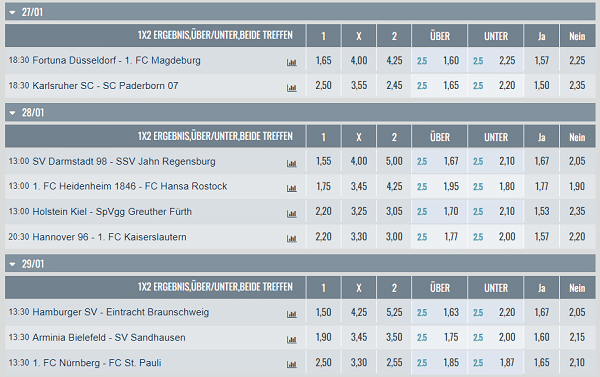Collapse the 27/01 date section

pyautogui.click(x=12, y=13)
